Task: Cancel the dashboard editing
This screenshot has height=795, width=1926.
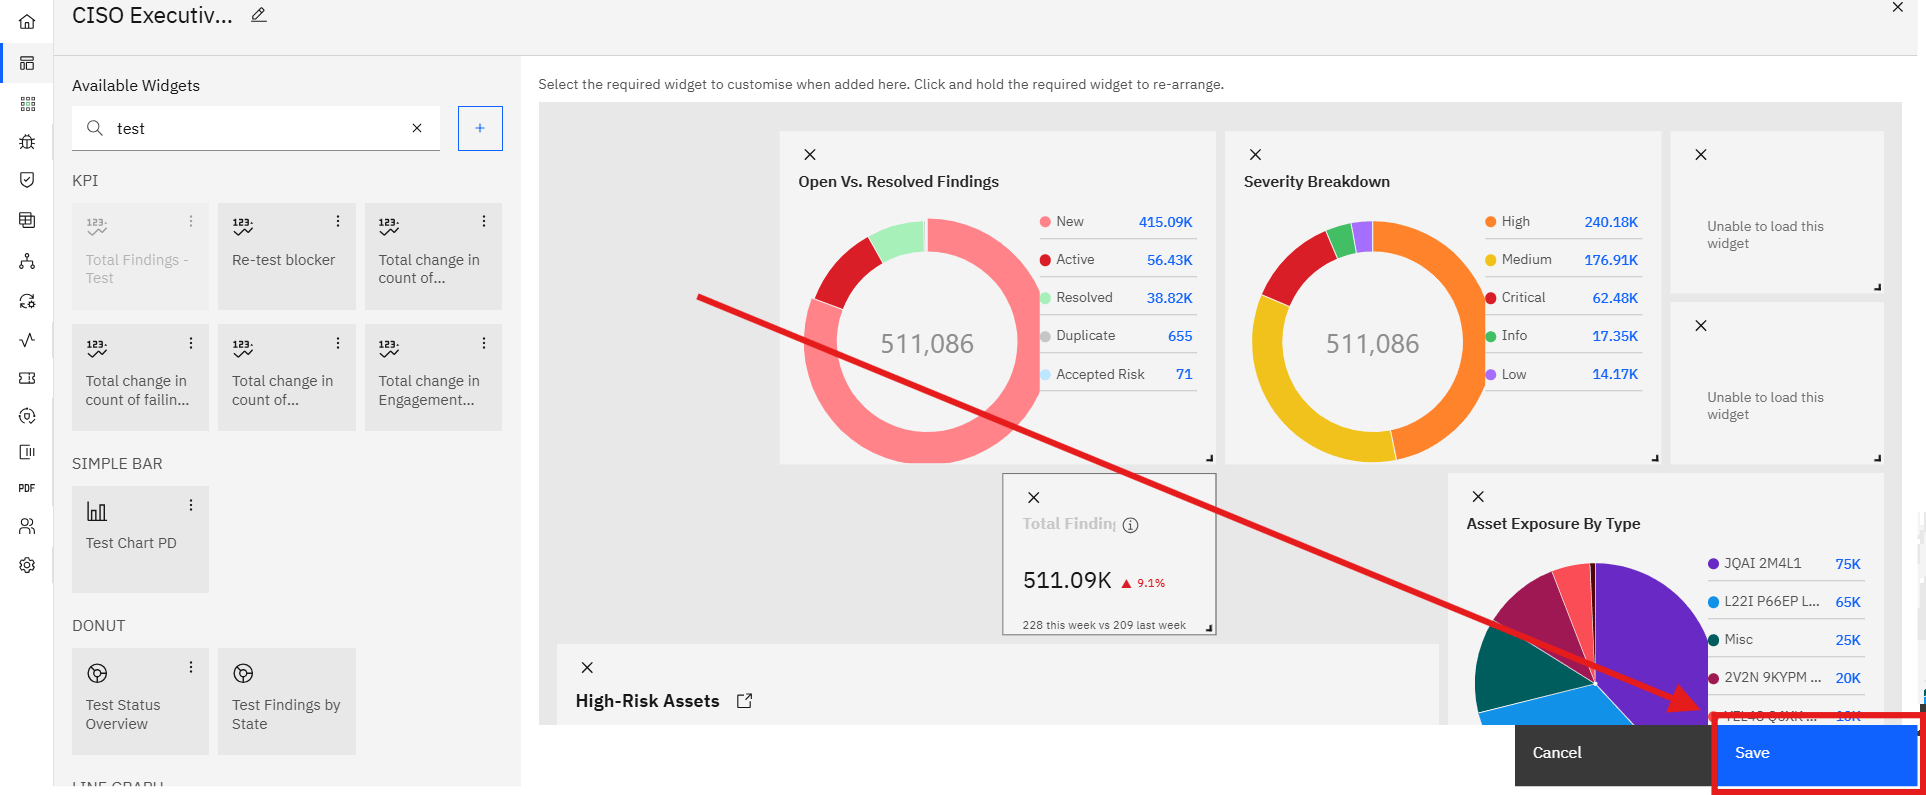Action: (x=1613, y=754)
